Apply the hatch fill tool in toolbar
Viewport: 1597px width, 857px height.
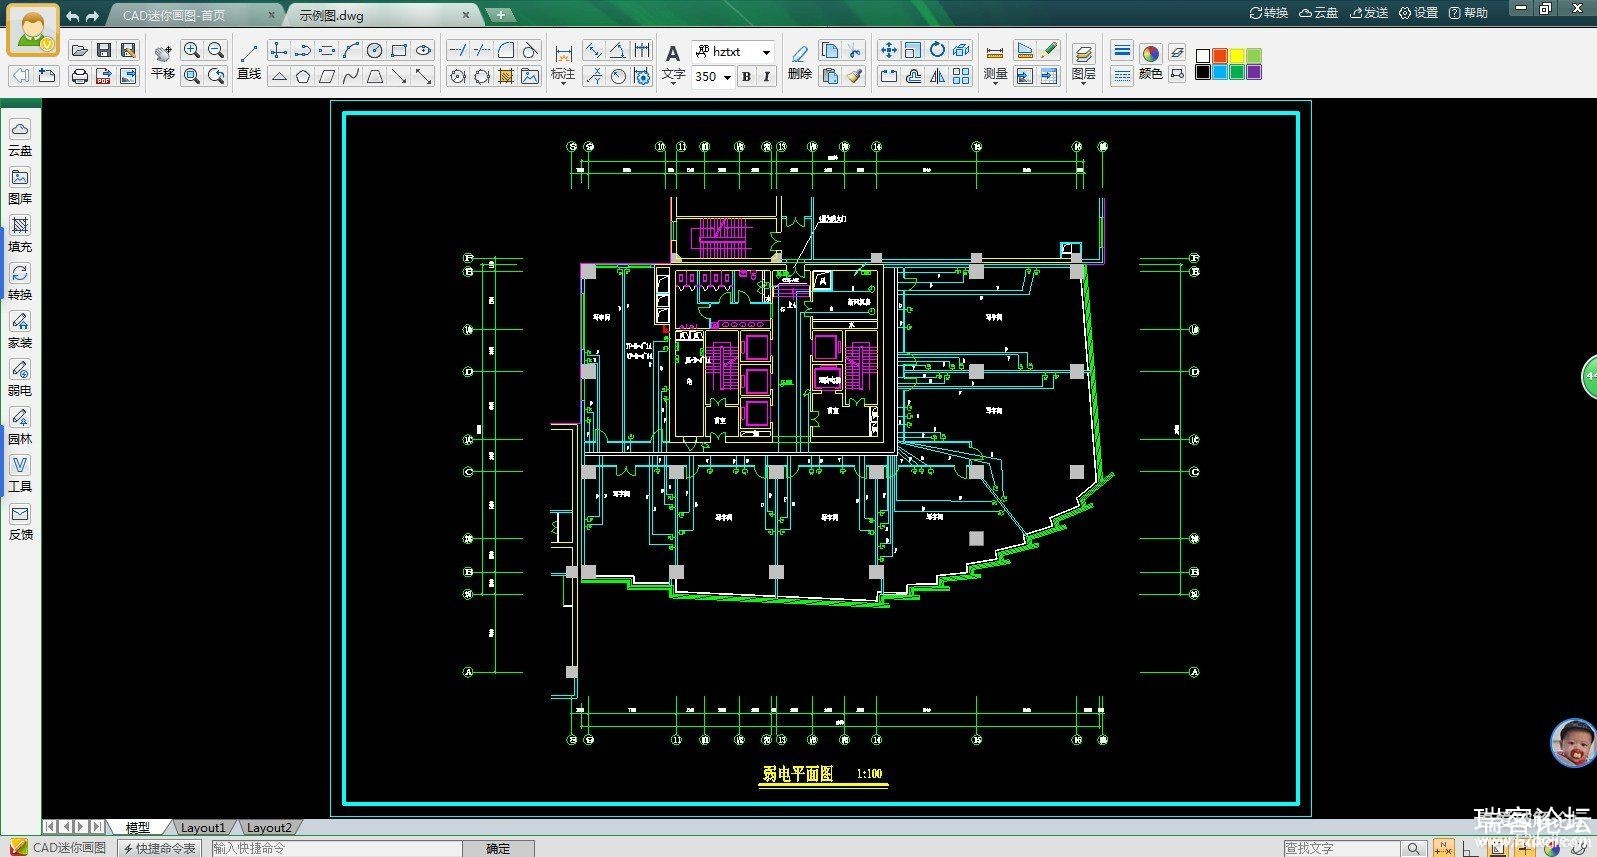pos(506,76)
